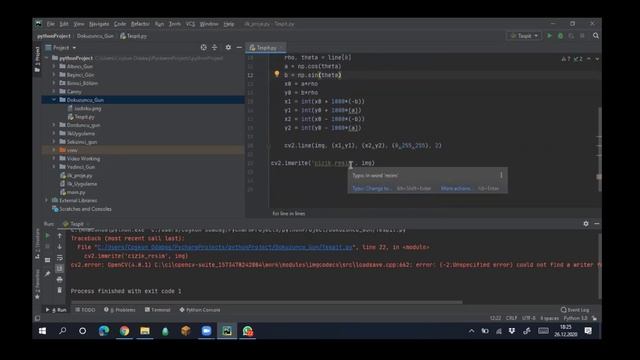Rerun program with green arrow in Run panel
640x360 pixels.
coord(48,236)
